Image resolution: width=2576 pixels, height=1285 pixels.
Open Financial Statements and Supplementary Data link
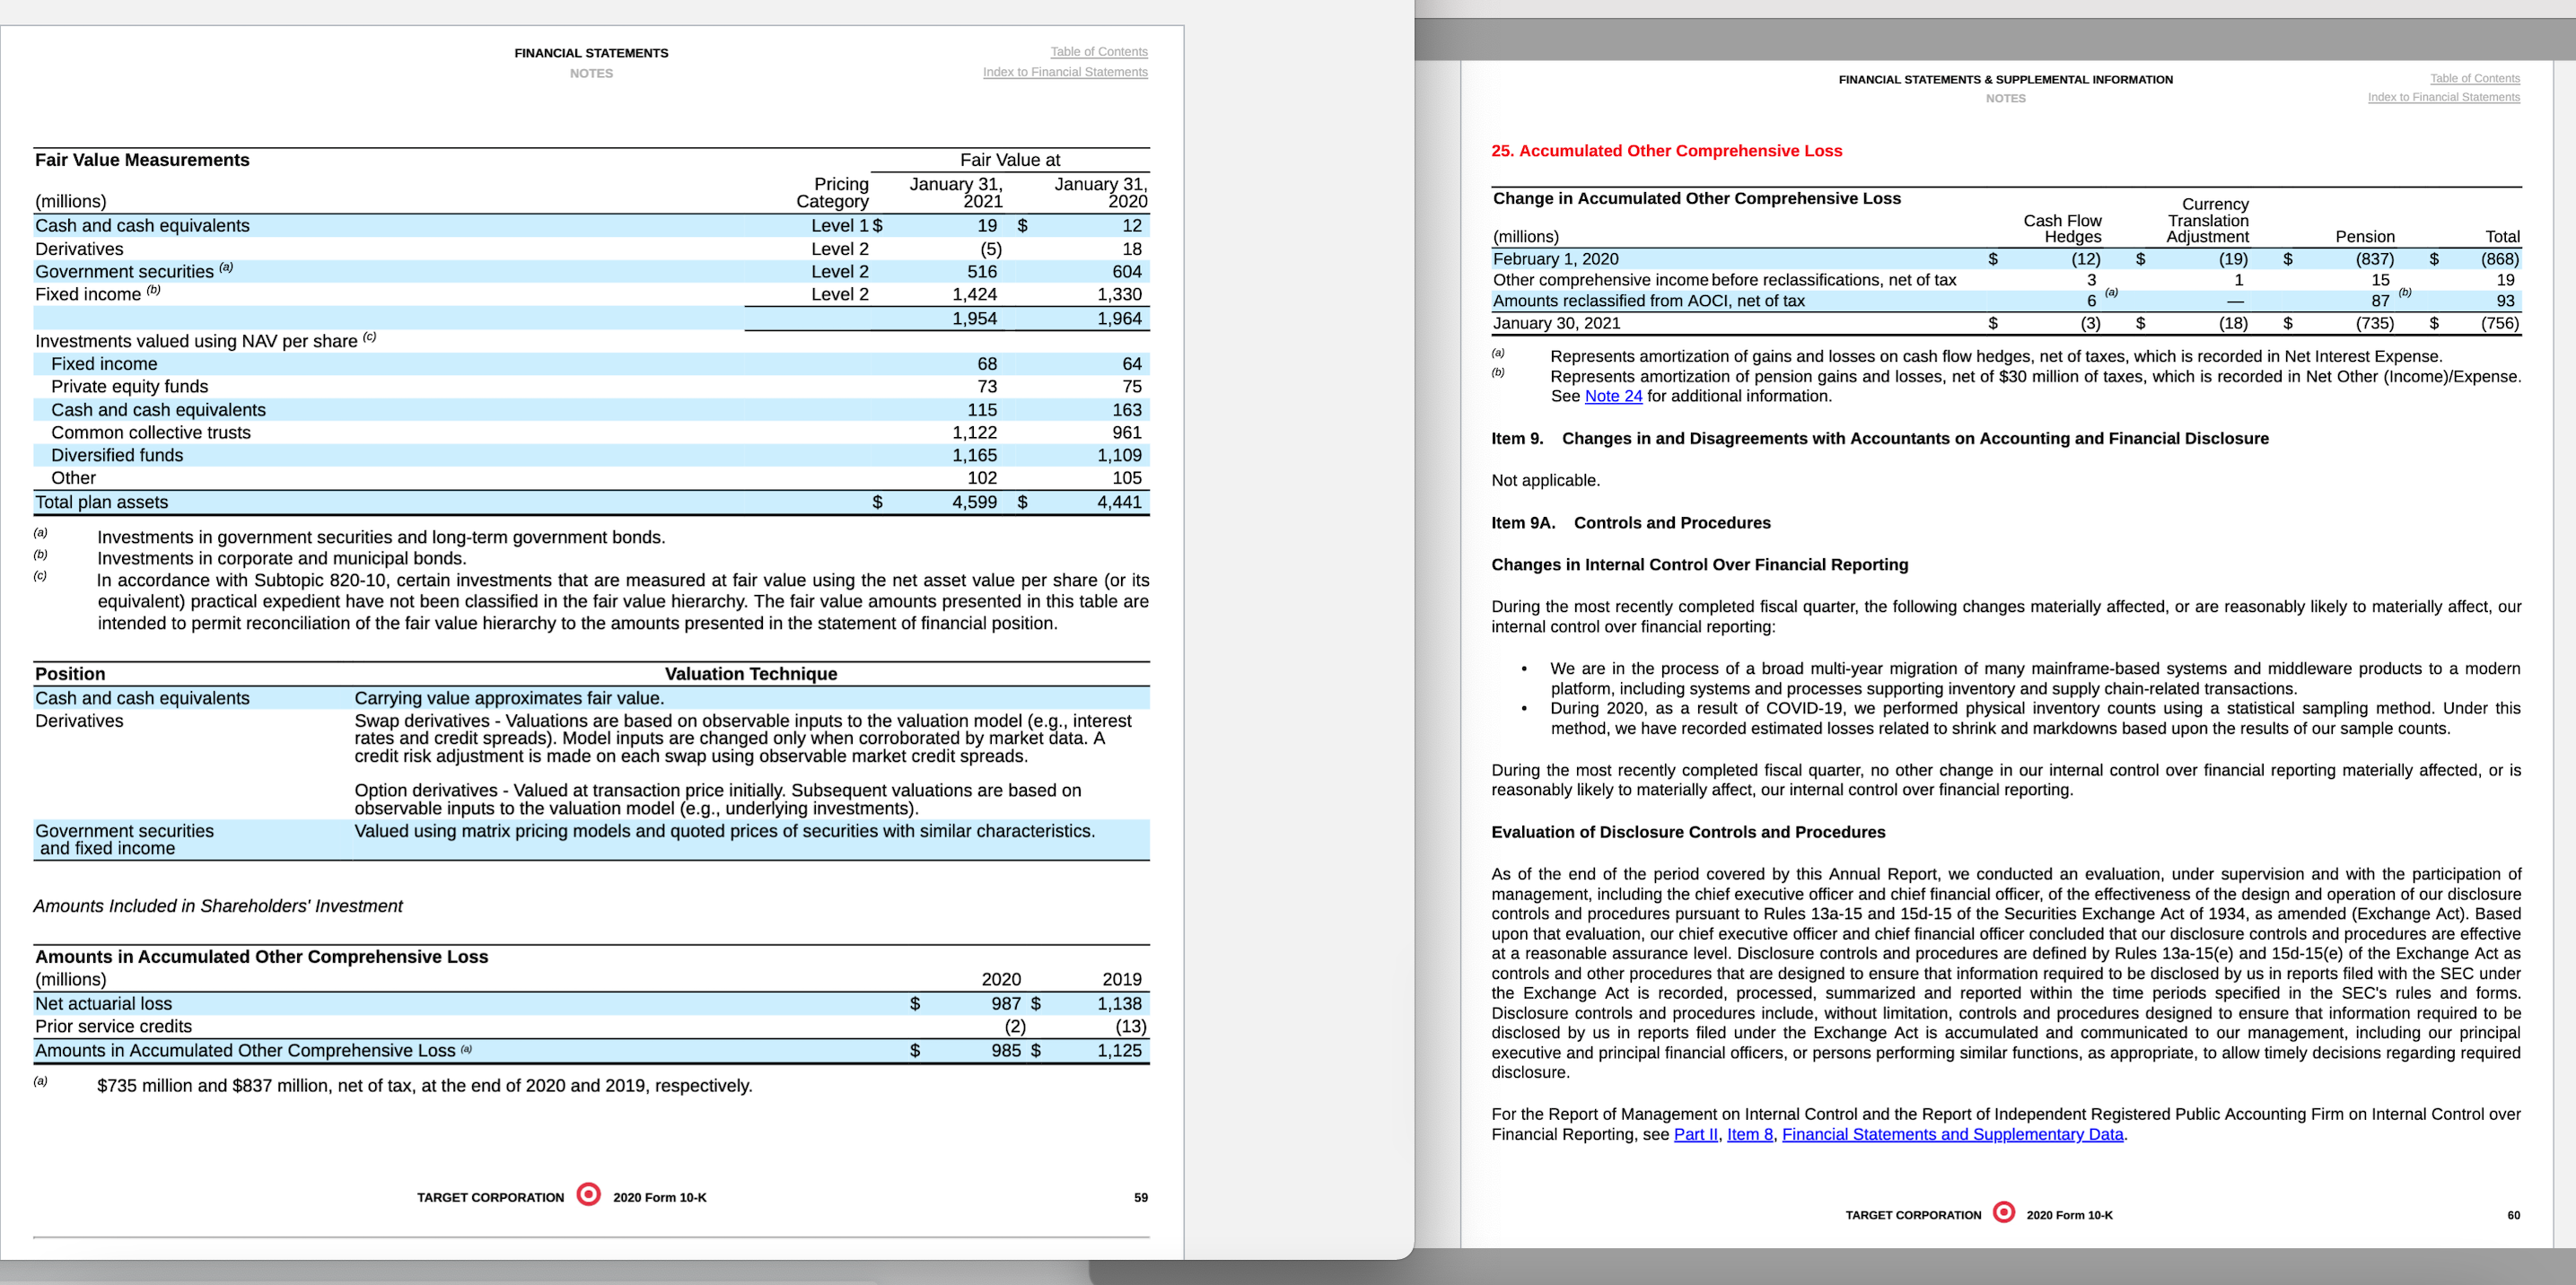1952,1134
